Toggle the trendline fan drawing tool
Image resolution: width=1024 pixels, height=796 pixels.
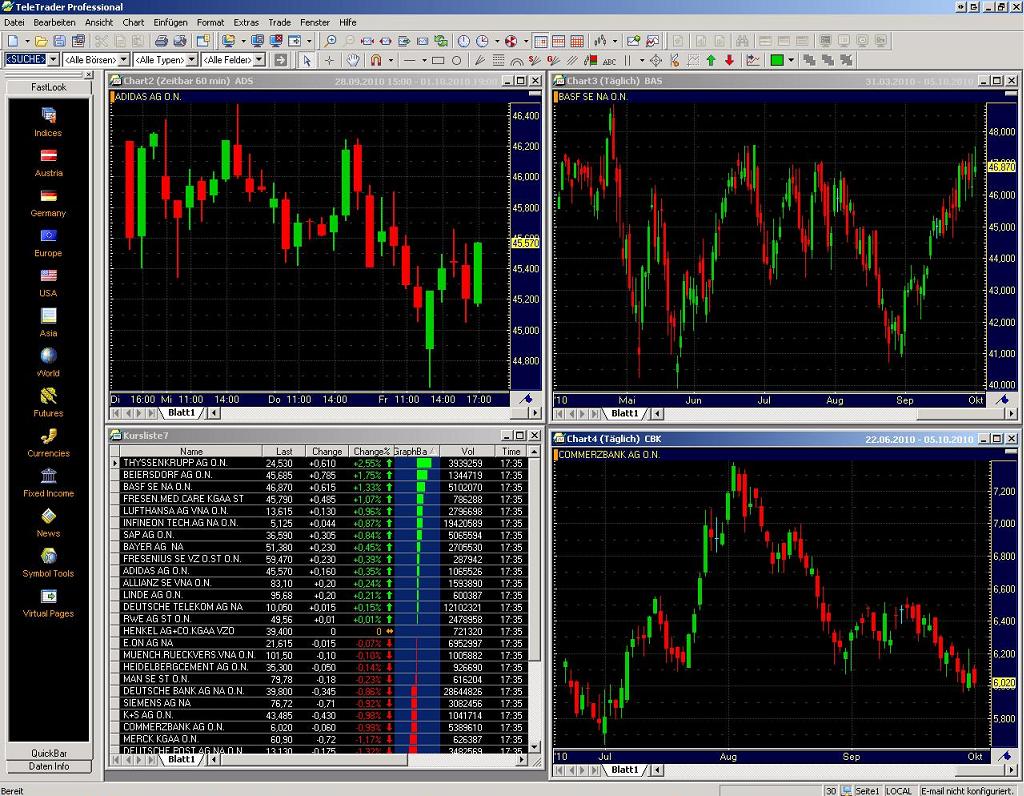click(480, 61)
